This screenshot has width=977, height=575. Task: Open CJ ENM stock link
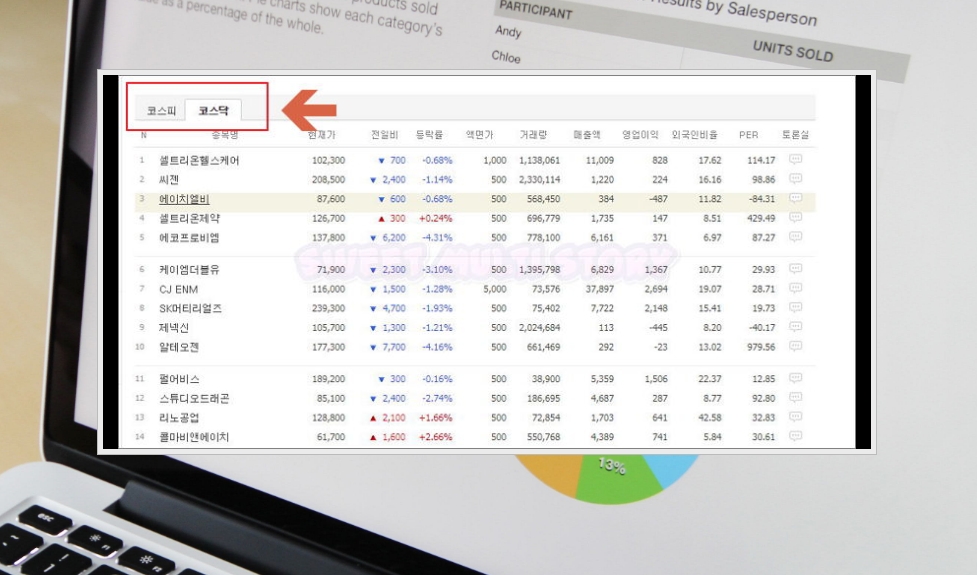pyautogui.click(x=178, y=289)
